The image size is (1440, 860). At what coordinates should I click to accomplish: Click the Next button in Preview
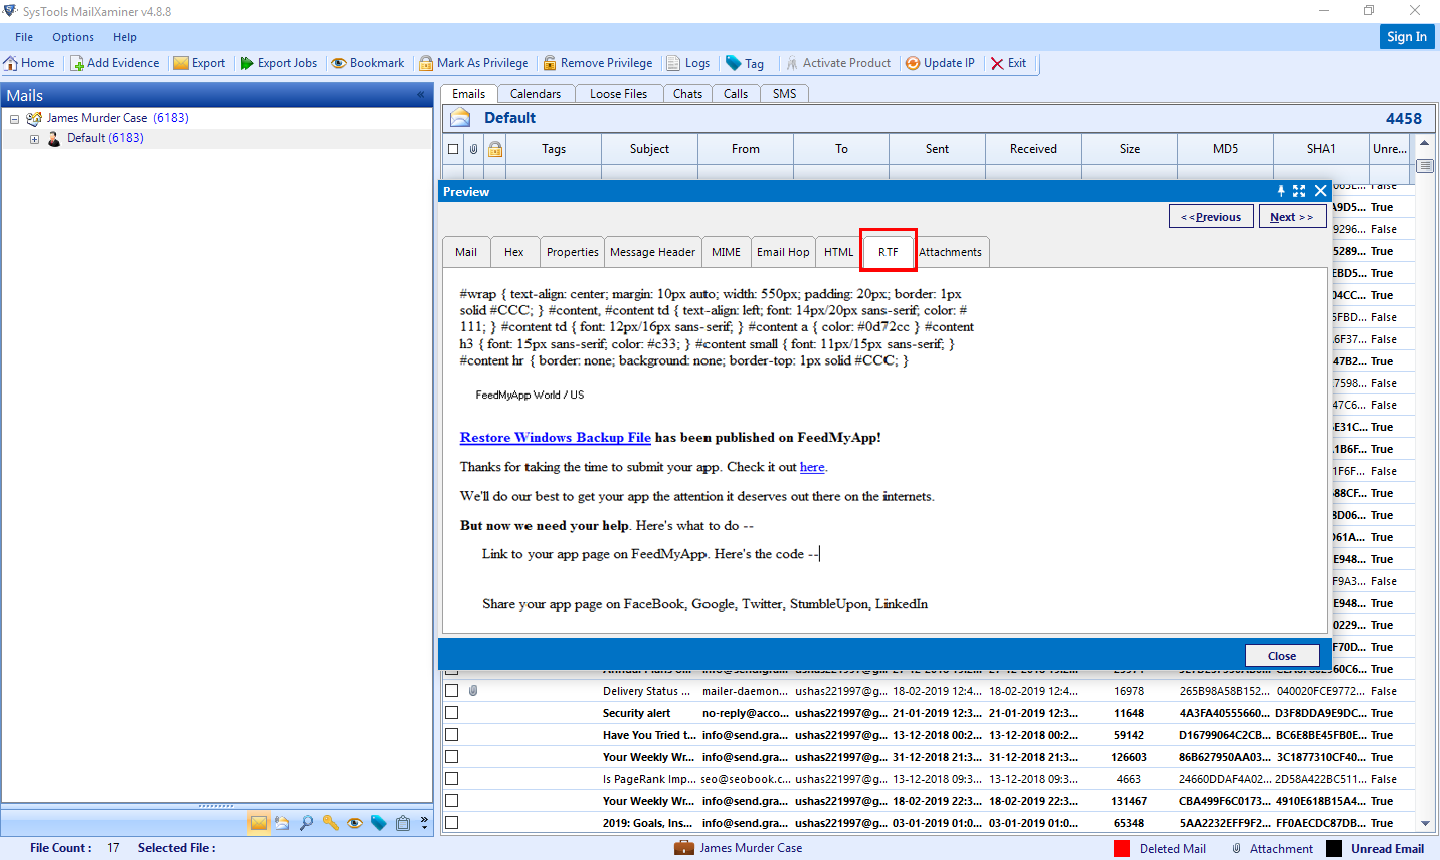1292,216
